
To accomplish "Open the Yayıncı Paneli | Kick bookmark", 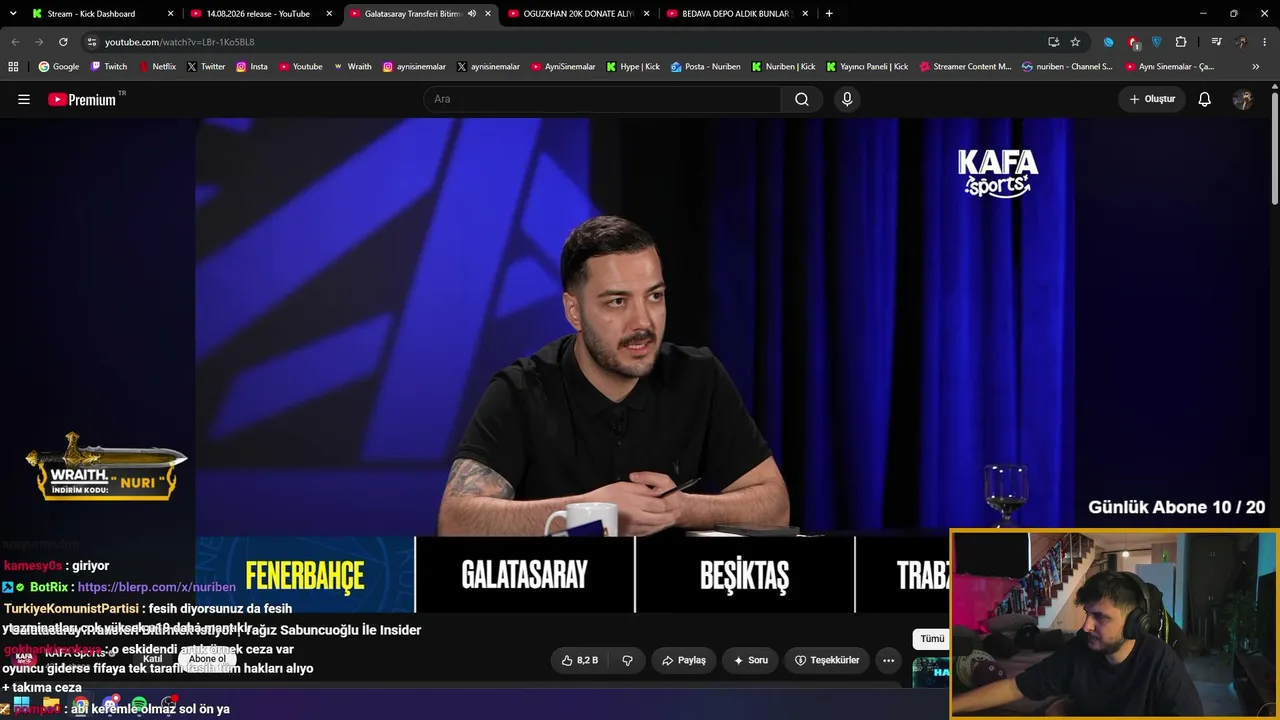I will coord(867,67).
